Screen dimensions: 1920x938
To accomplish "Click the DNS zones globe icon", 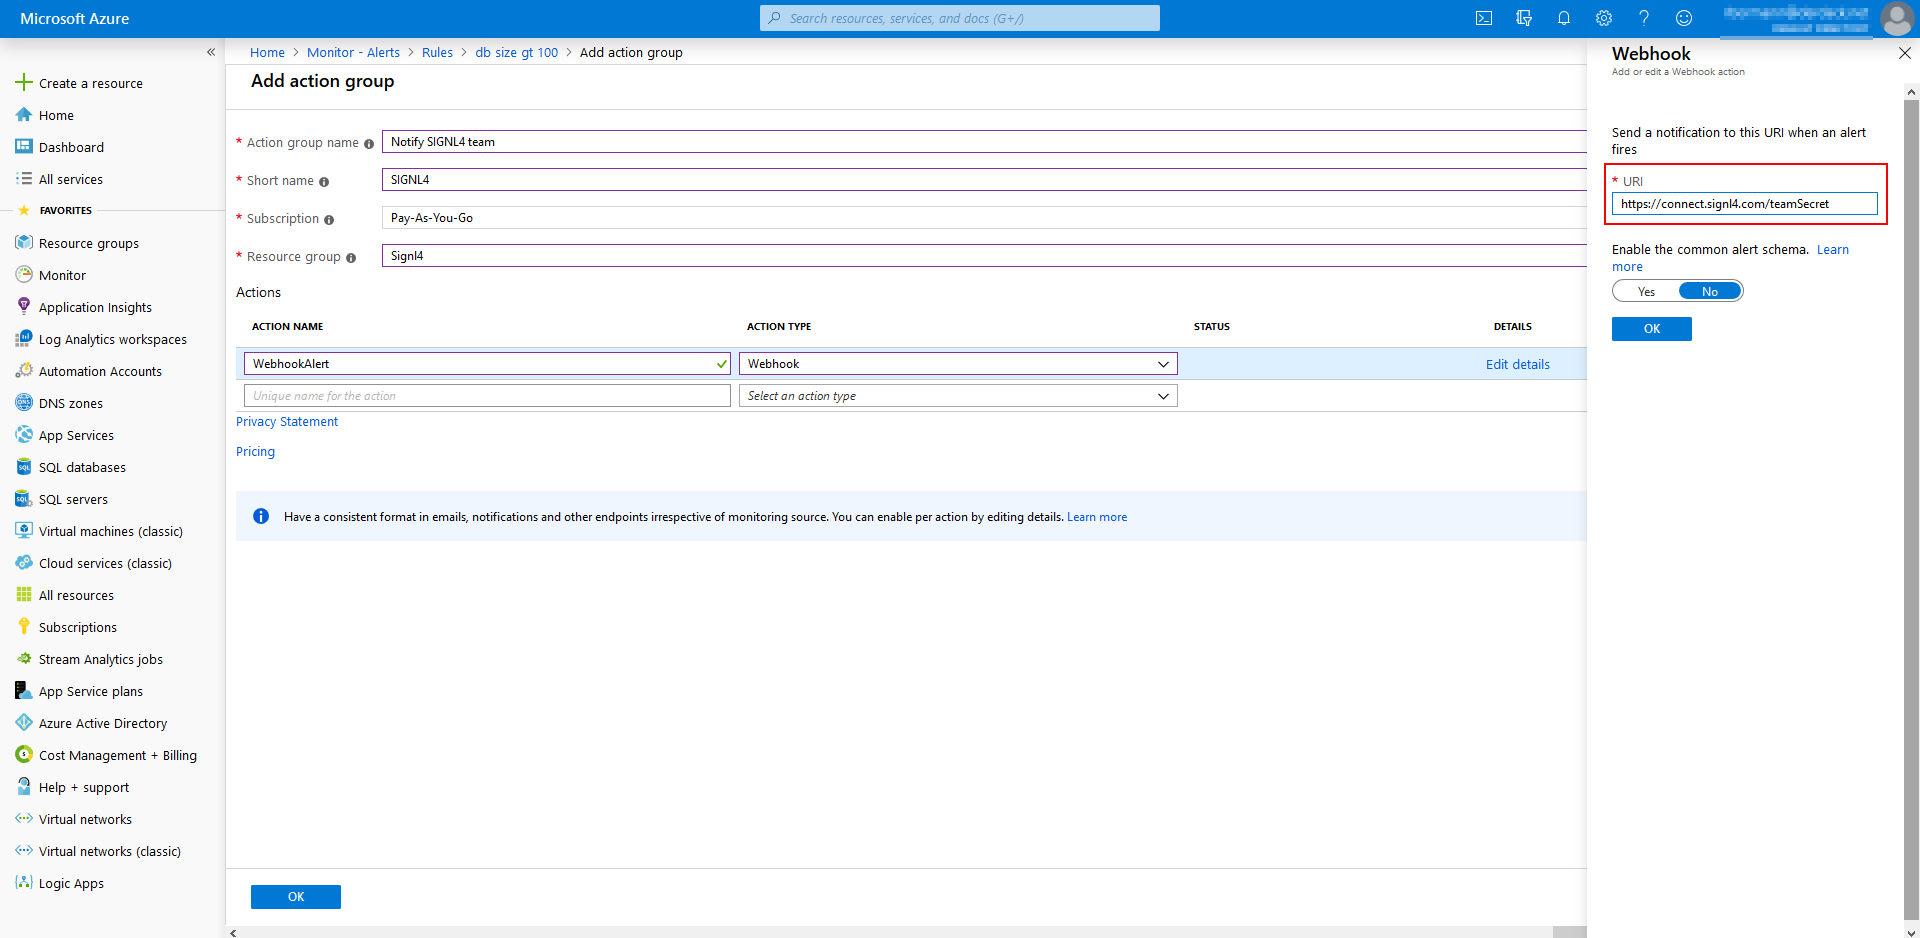I will (24, 403).
